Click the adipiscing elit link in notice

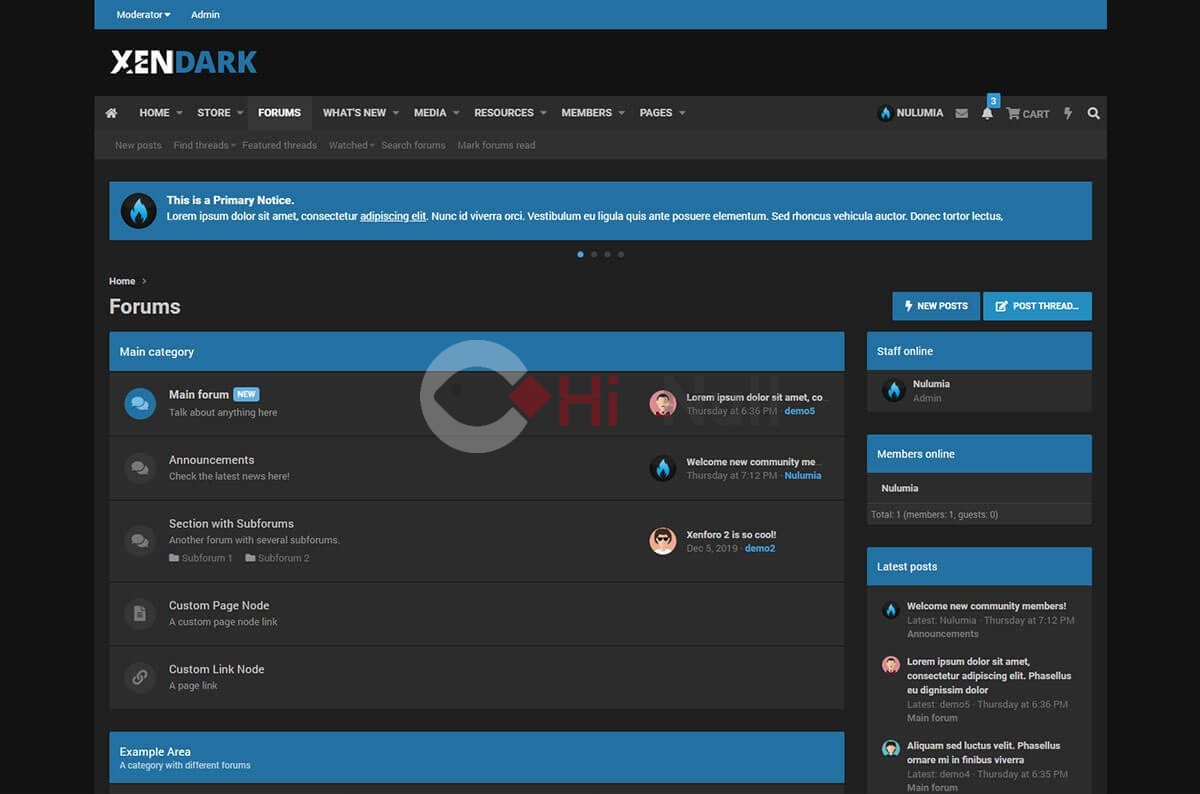(x=393, y=216)
